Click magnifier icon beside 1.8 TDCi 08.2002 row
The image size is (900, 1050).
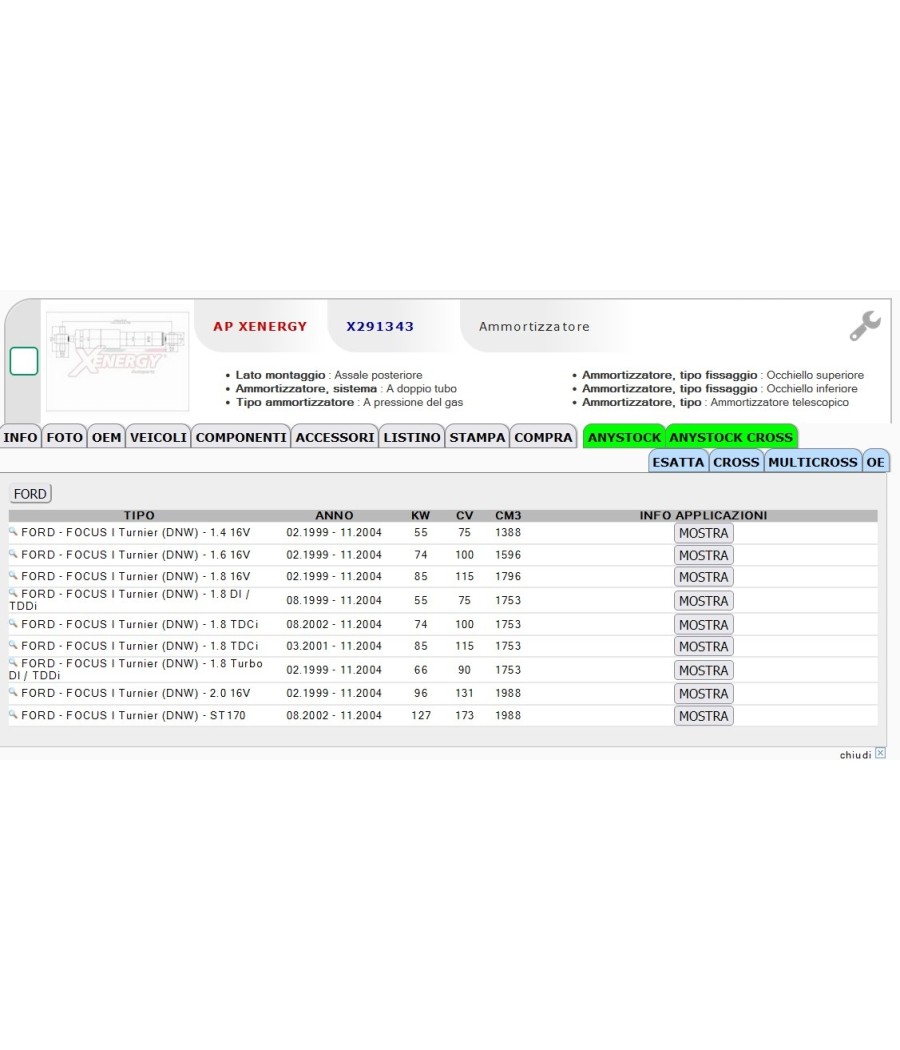pyautogui.click(x=13, y=623)
